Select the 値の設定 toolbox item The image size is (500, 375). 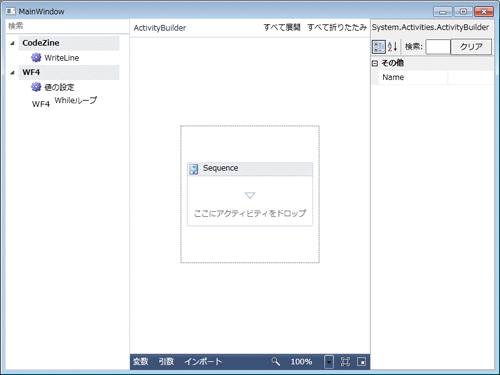point(59,87)
